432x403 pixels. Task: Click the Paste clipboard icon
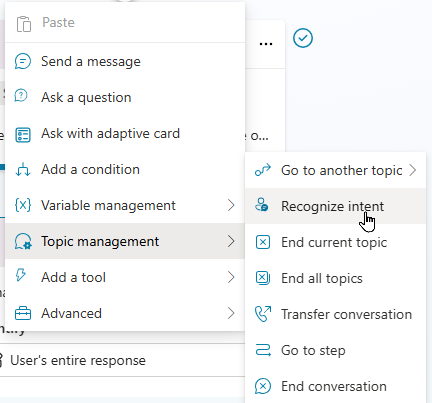click(x=23, y=24)
